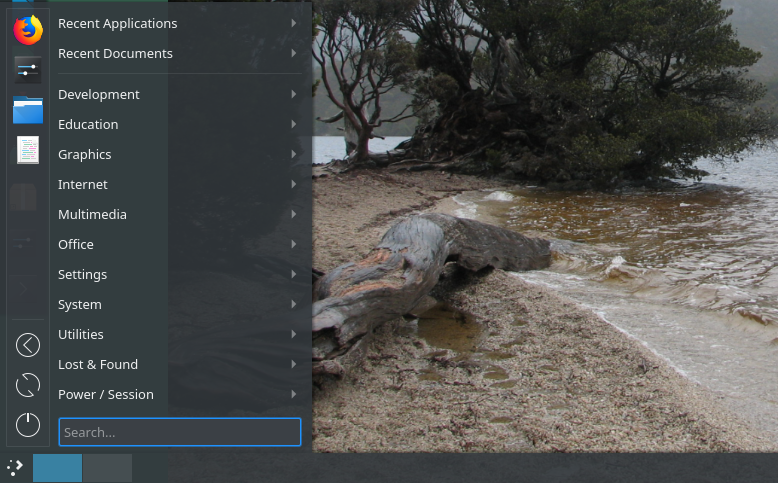The image size is (778, 483).
Task: Click the logout icon with left chevron
Action: (28, 345)
